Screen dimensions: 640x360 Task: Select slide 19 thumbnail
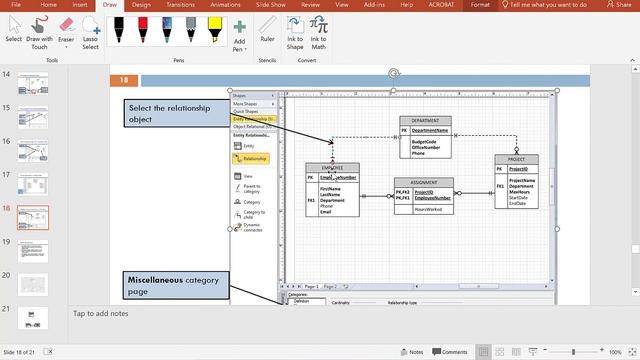point(33,251)
